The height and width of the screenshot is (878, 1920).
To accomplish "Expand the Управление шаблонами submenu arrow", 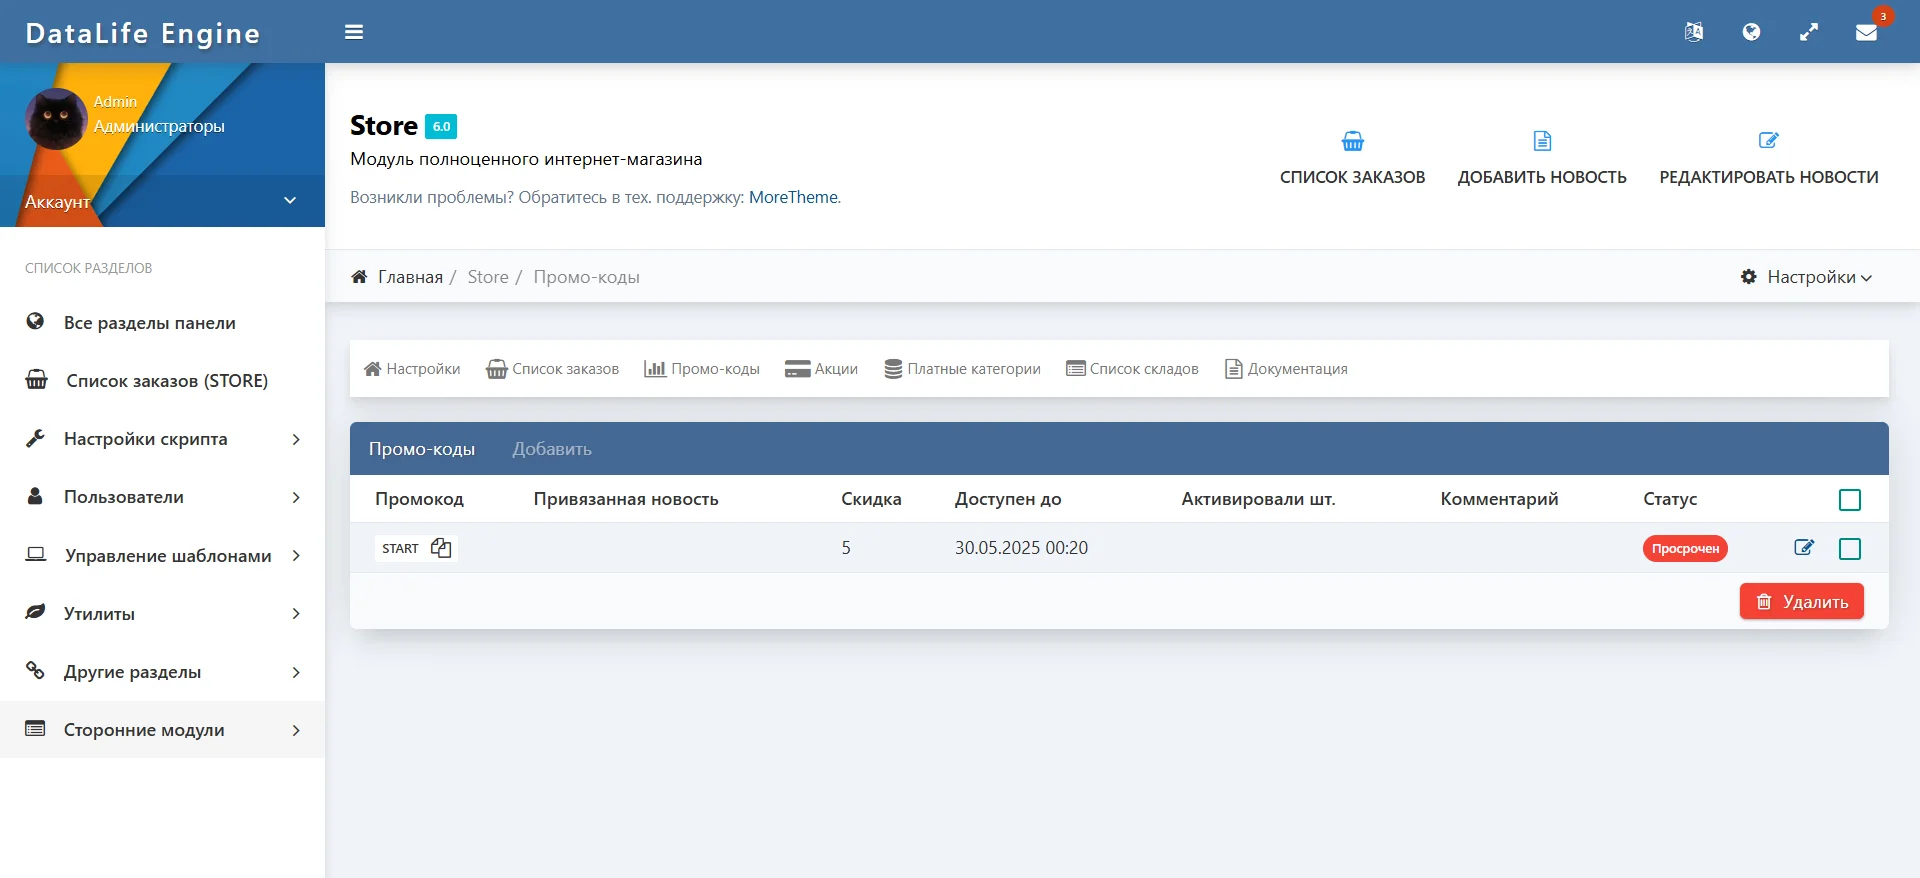I will coord(296,555).
